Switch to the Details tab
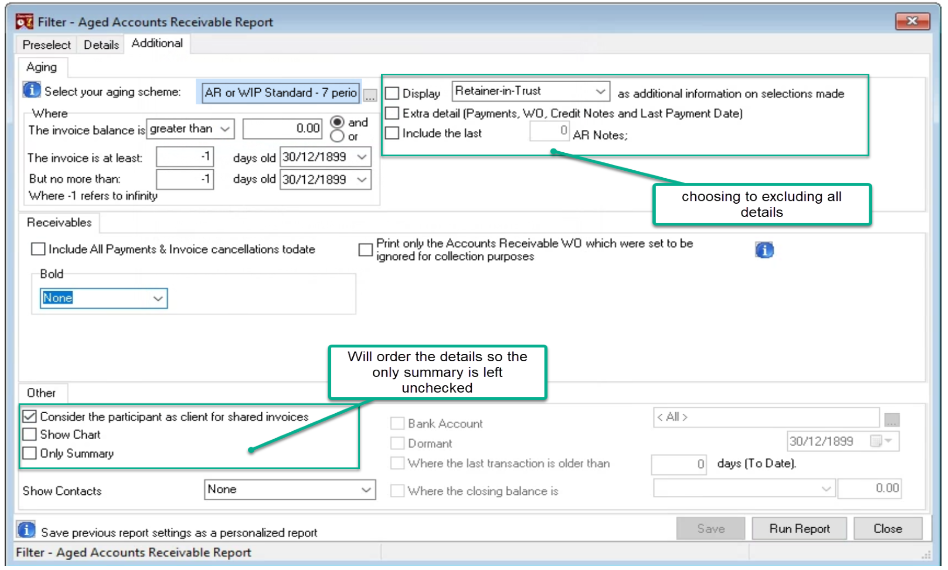Viewport: 948px width, 570px height. tap(101, 45)
